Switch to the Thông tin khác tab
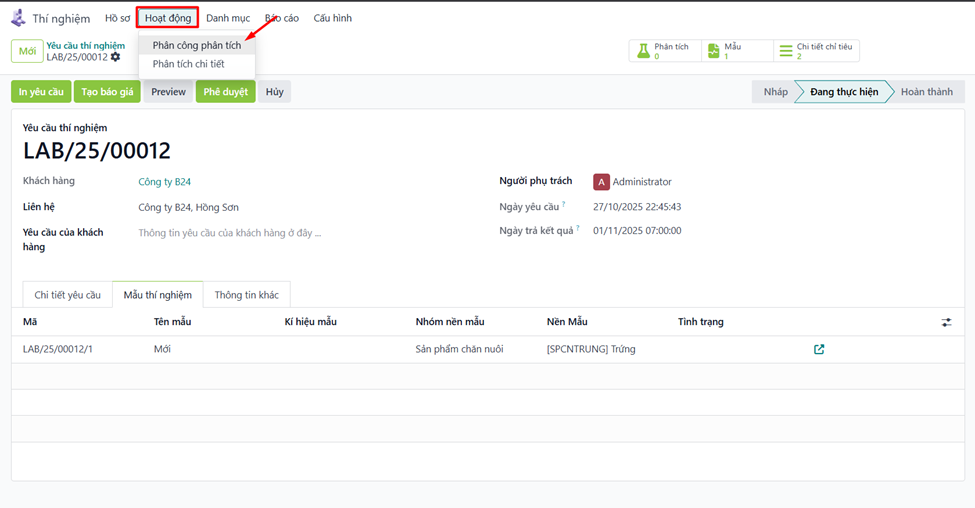 coord(246,295)
